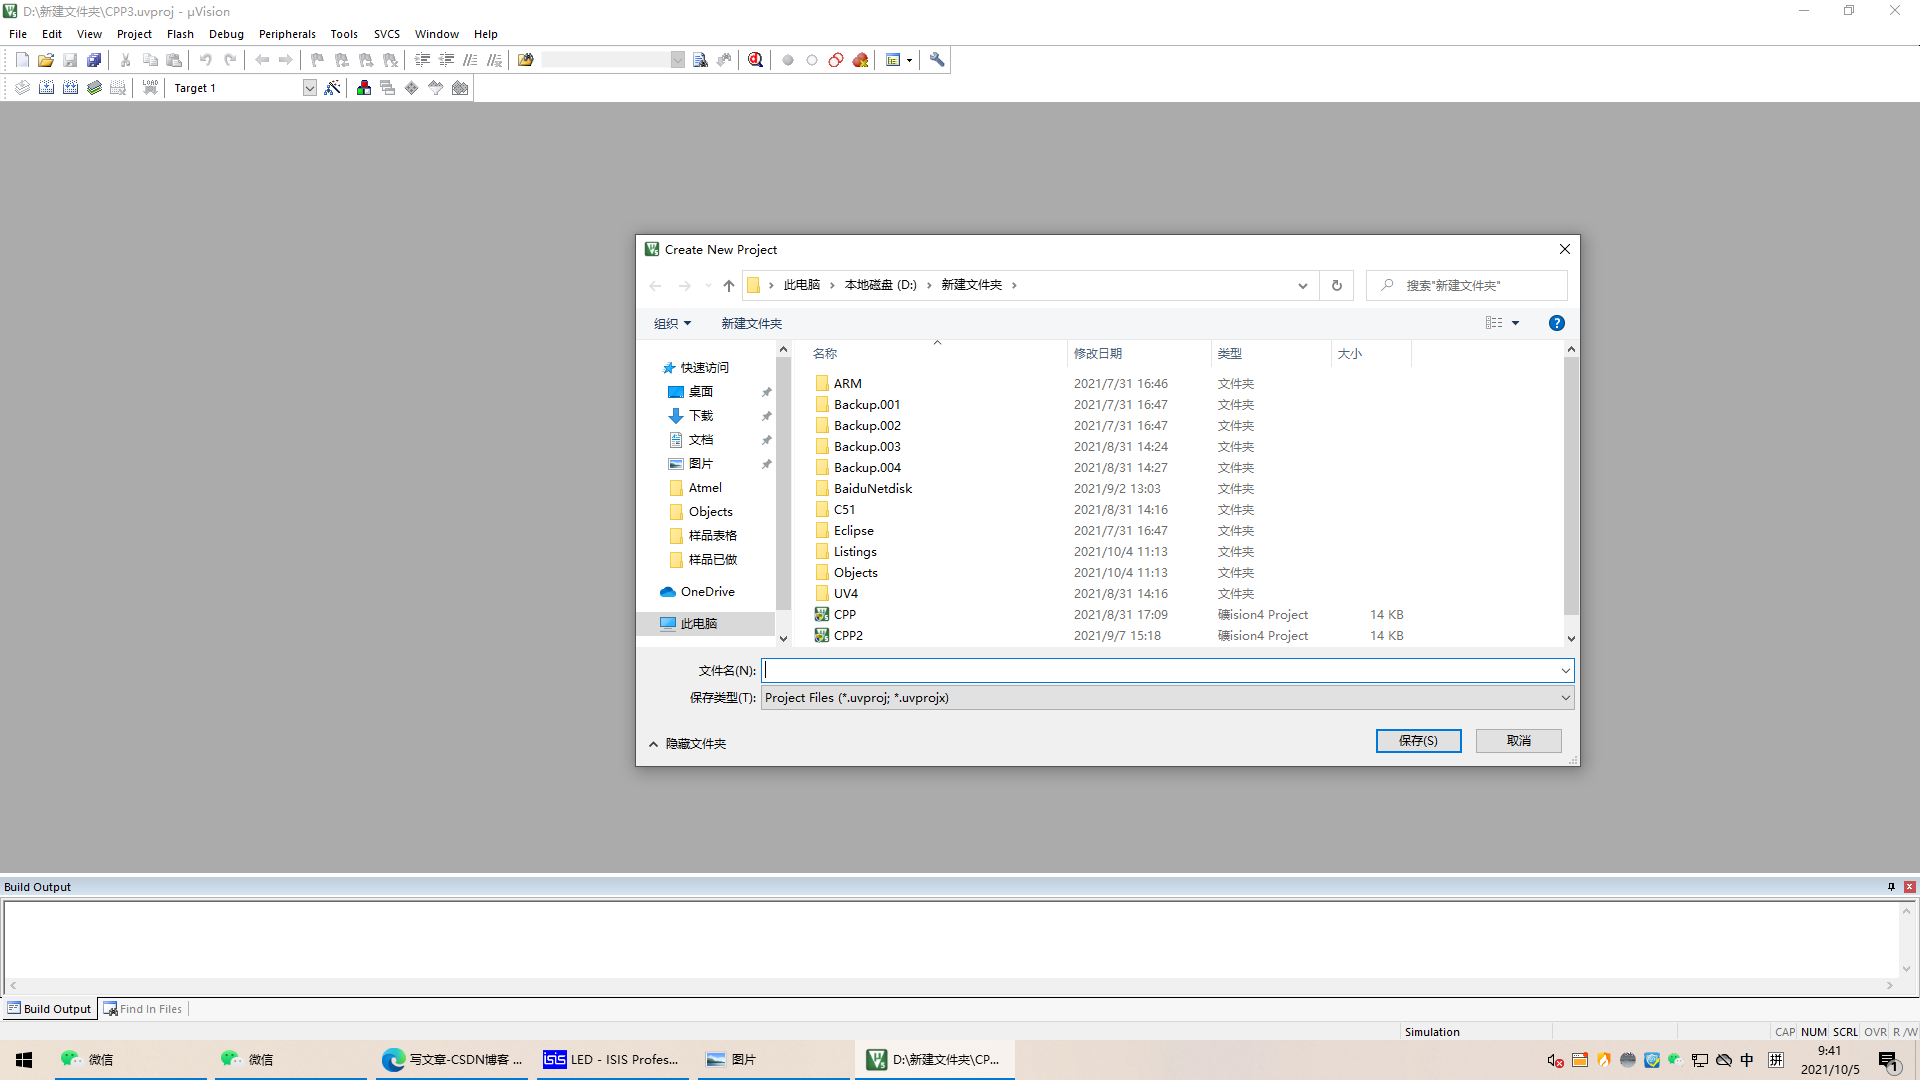Select Target 1 dropdown
The image size is (1920, 1080).
click(x=243, y=87)
